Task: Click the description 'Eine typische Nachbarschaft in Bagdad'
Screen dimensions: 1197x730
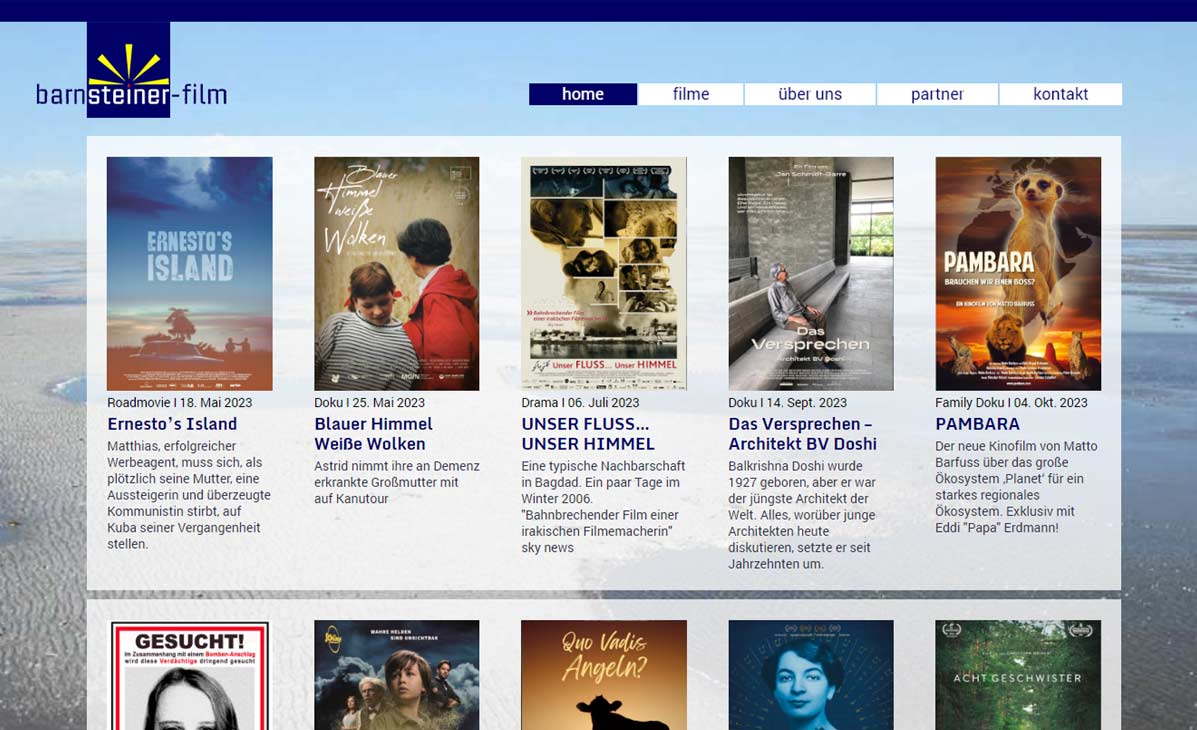Action: coord(603,506)
